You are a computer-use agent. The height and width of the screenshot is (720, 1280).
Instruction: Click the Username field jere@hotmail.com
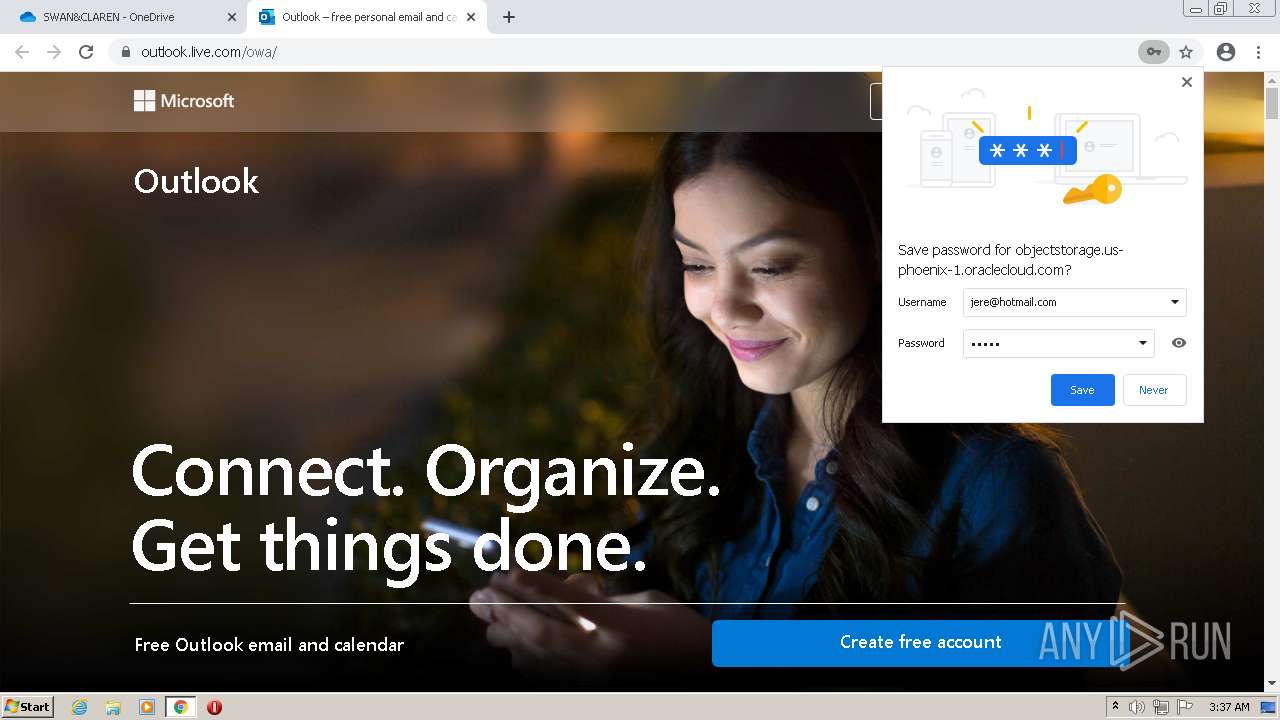tap(1075, 302)
